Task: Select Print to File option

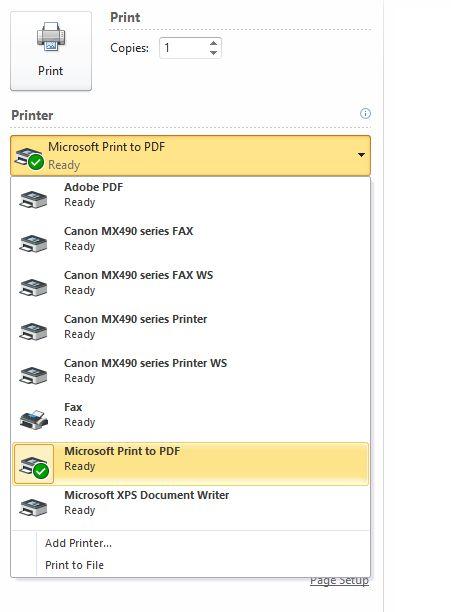Action: 75,565
